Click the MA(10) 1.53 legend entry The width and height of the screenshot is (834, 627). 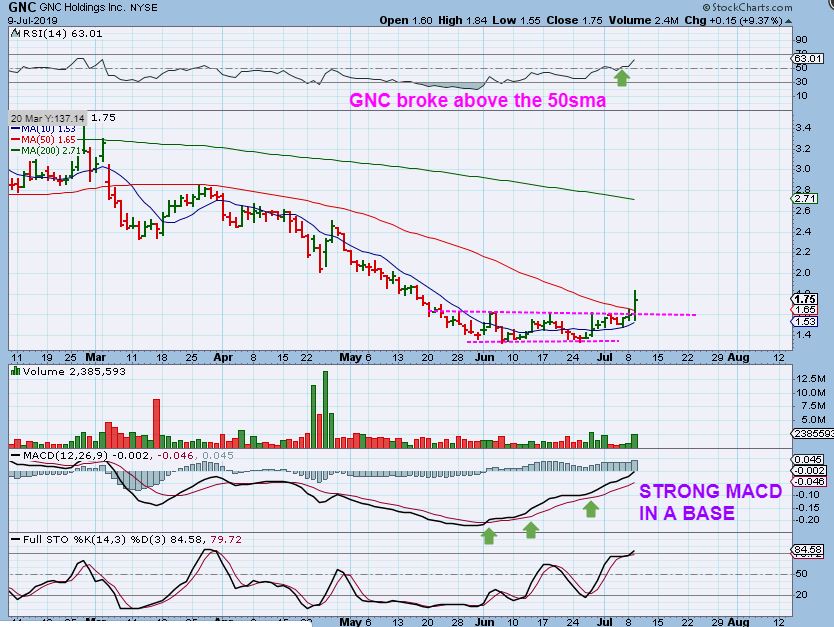44,129
